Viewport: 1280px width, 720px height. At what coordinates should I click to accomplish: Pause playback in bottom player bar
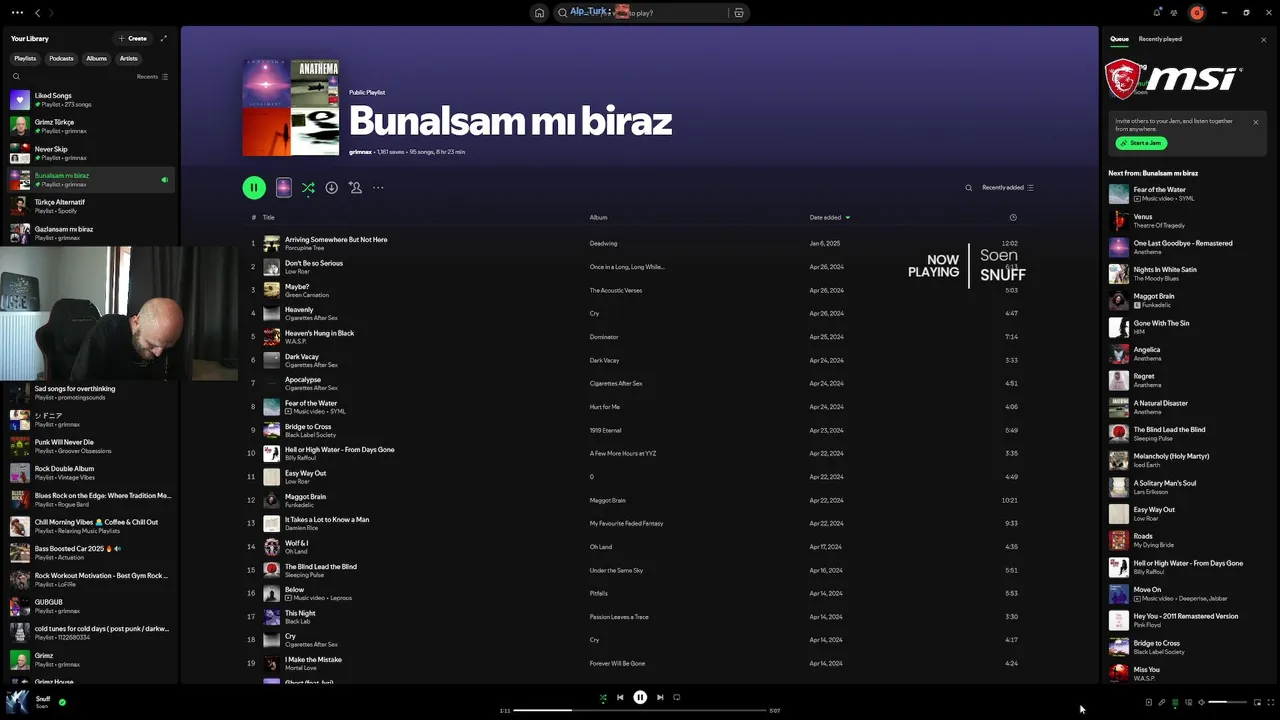640,697
